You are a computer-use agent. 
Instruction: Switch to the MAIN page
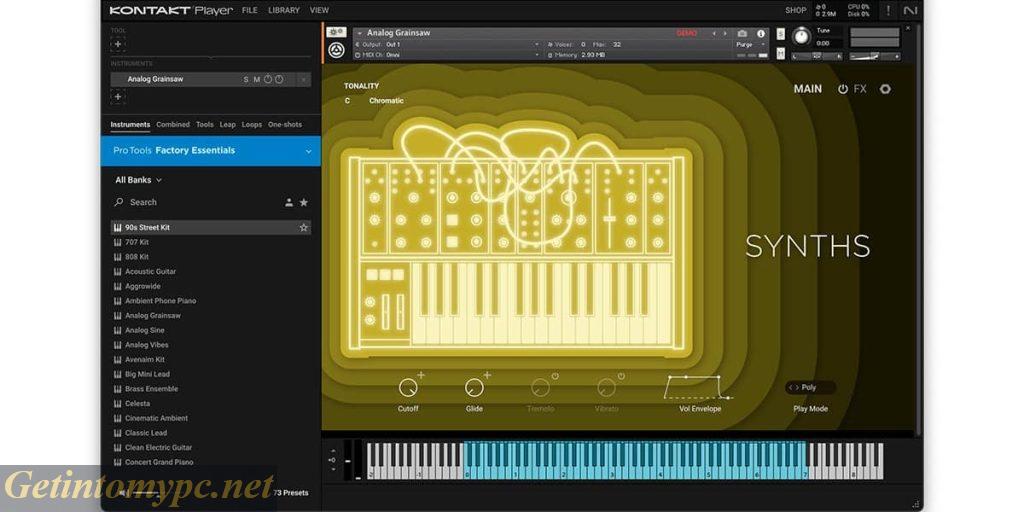(808, 89)
